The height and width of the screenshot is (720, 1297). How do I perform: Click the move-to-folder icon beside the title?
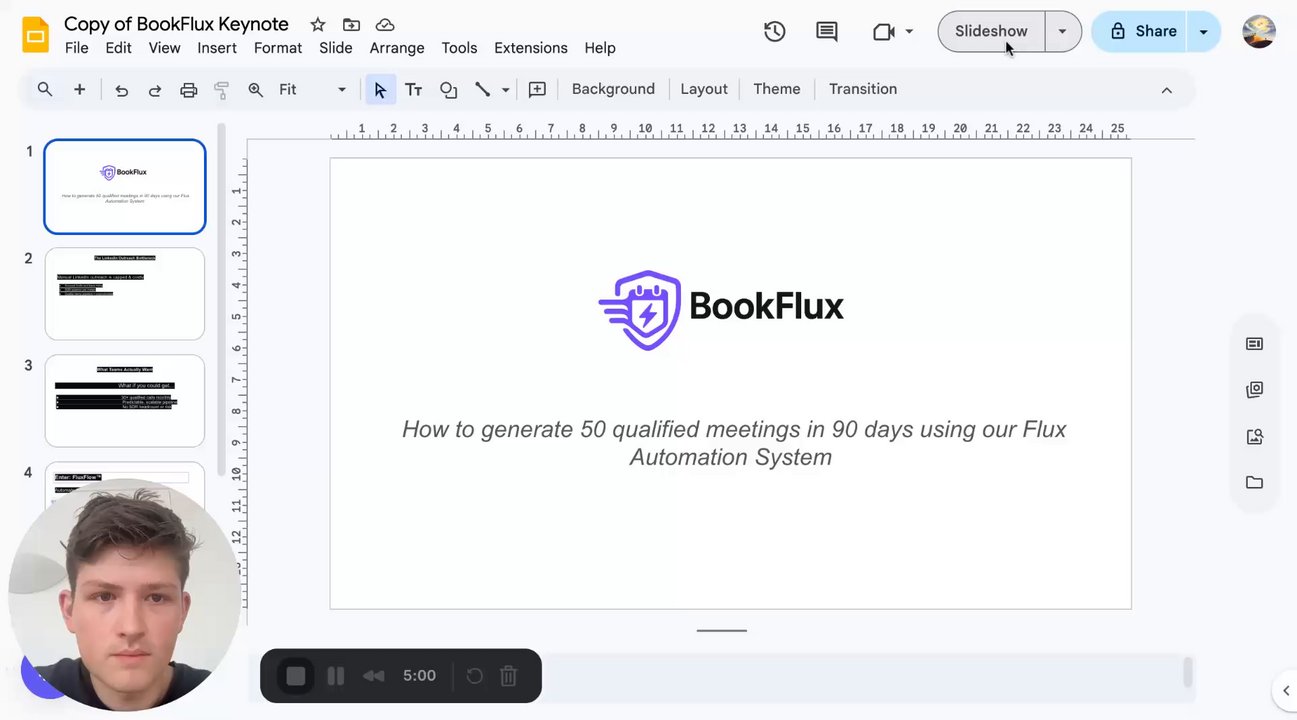click(x=351, y=24)
